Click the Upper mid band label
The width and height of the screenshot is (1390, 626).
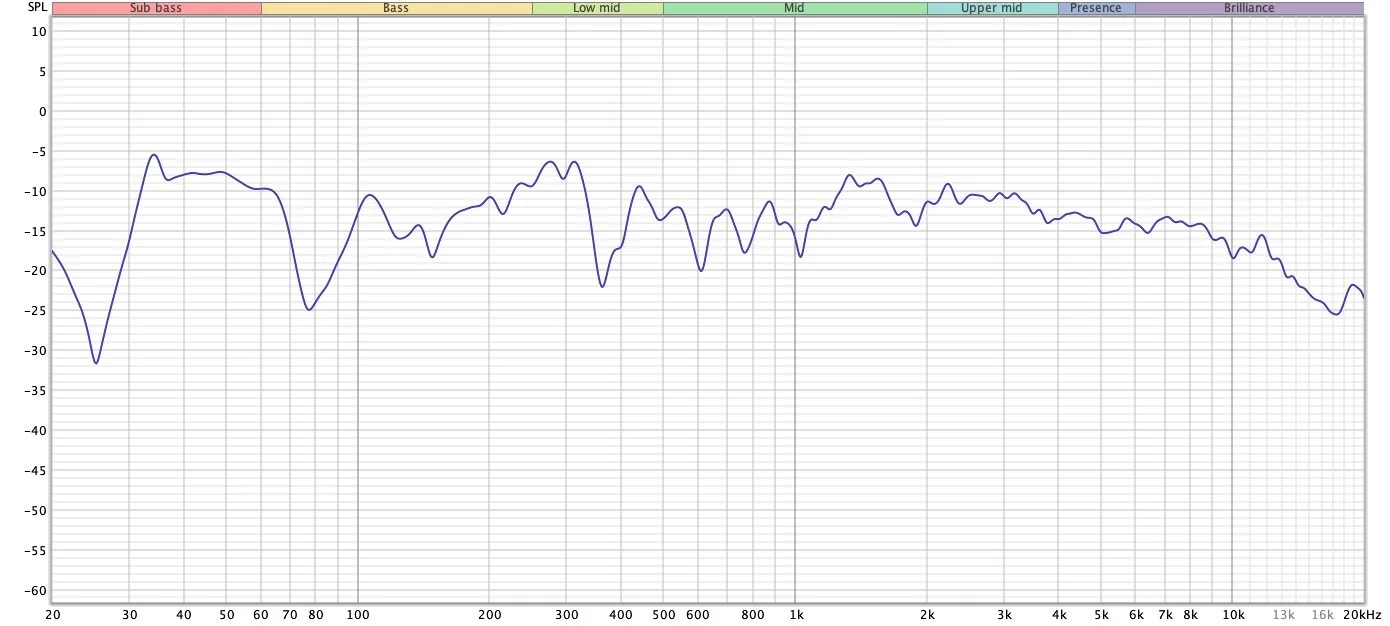click(x=992, y=8)
